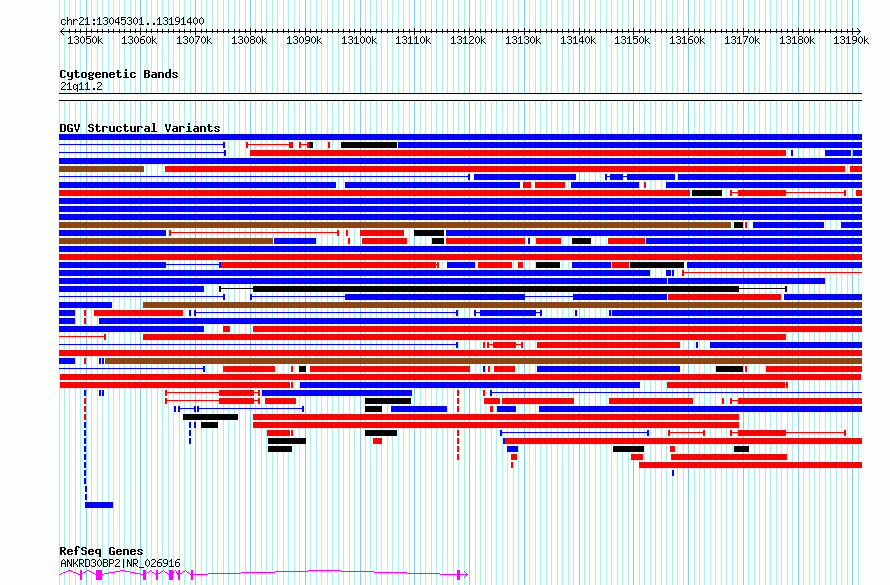
Task: Click the ANKRD30BP2|NR_026916 gene label
Action: 120,563
